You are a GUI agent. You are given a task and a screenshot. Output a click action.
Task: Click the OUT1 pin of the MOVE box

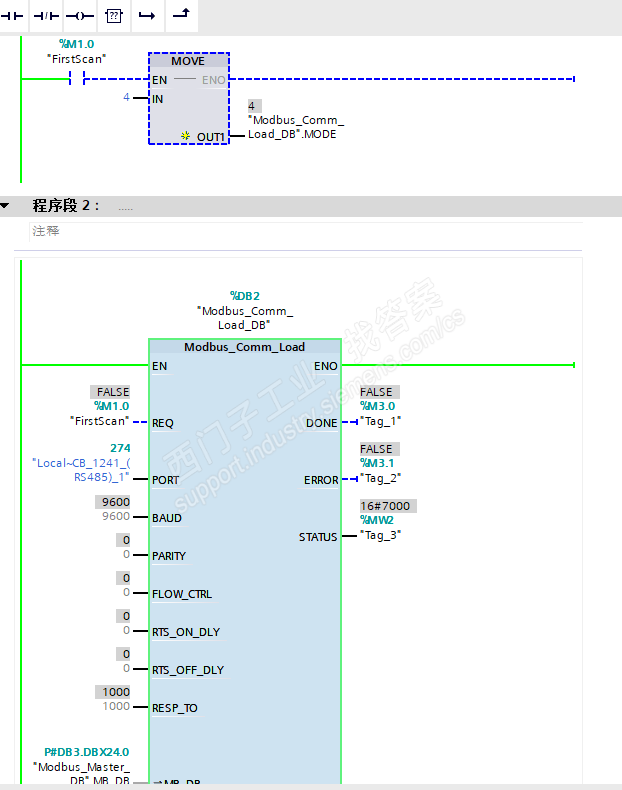pyautogui.click(x=211, y=137)
